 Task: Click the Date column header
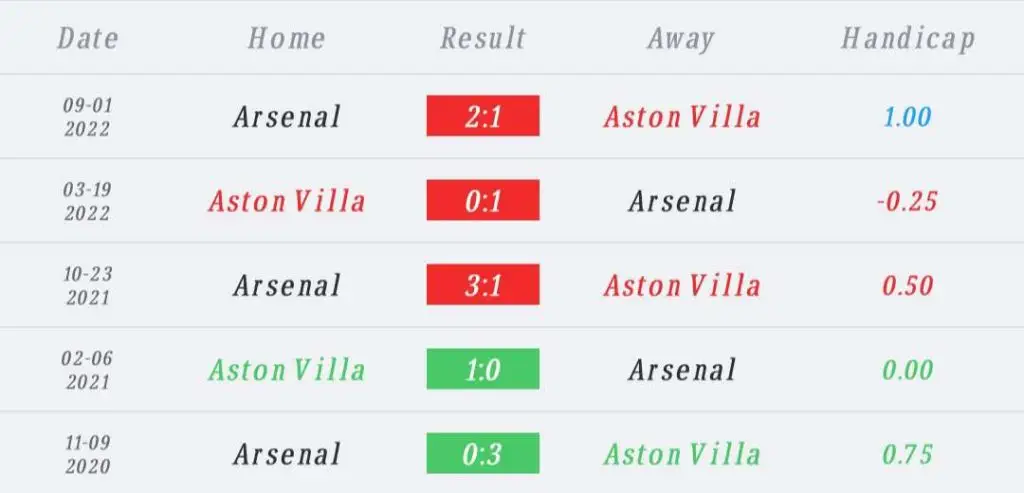tap(88, 38)
